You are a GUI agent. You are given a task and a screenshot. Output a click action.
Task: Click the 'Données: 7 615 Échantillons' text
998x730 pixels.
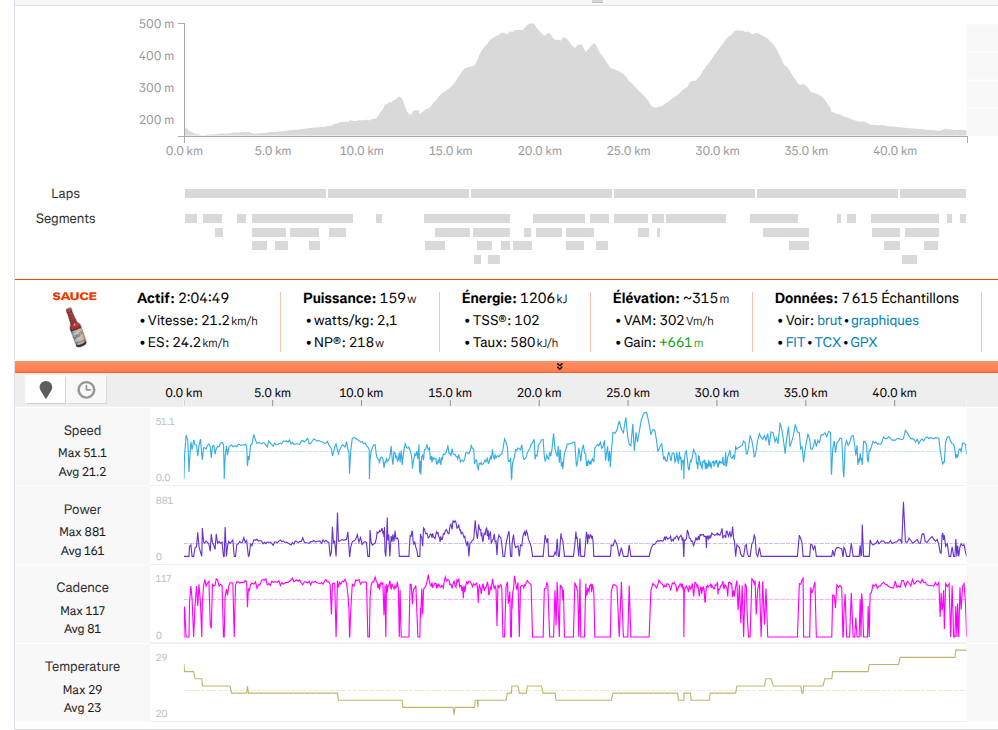click(x=867, y=298)
